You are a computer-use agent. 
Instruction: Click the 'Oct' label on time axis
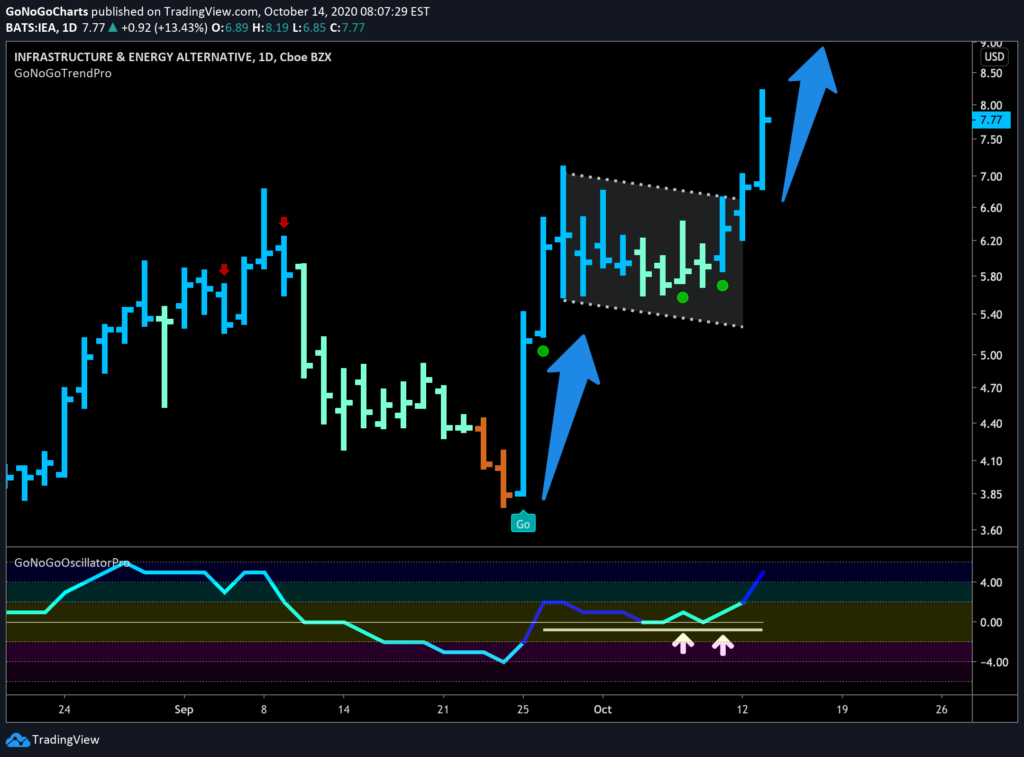(x=603, y=709)
